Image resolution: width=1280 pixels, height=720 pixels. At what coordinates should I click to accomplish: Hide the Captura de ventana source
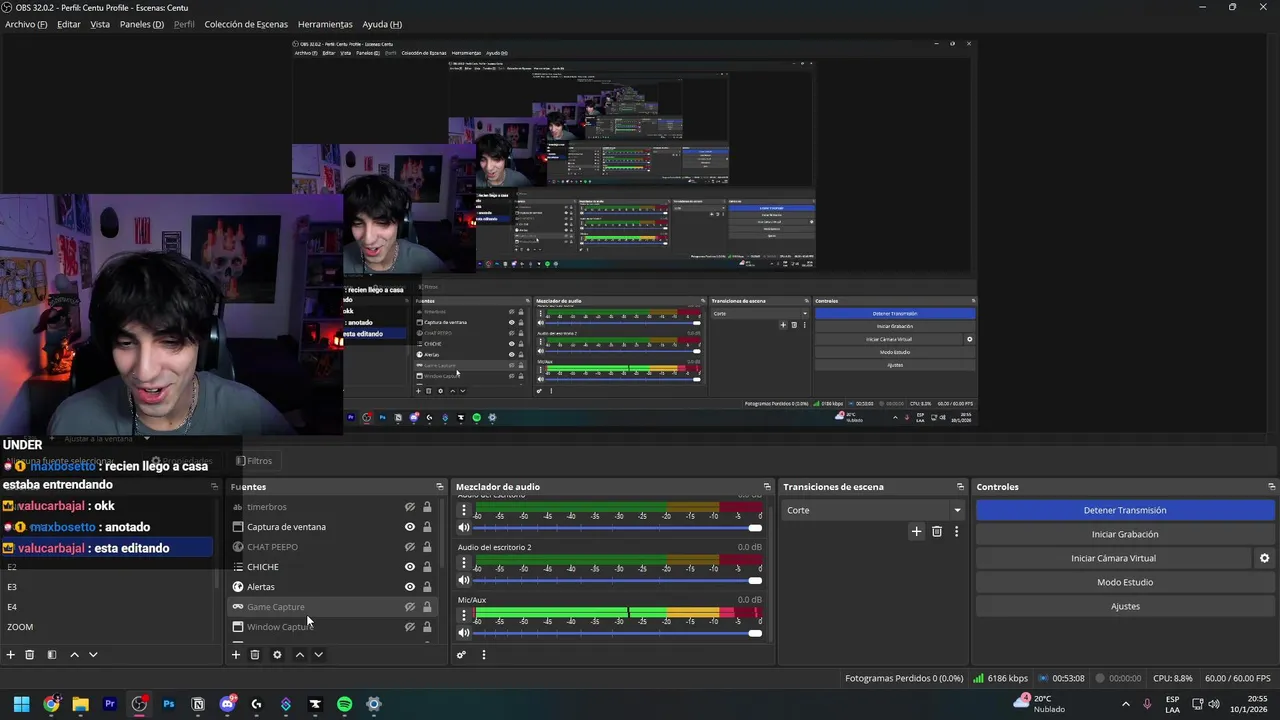tap(409, 527)
